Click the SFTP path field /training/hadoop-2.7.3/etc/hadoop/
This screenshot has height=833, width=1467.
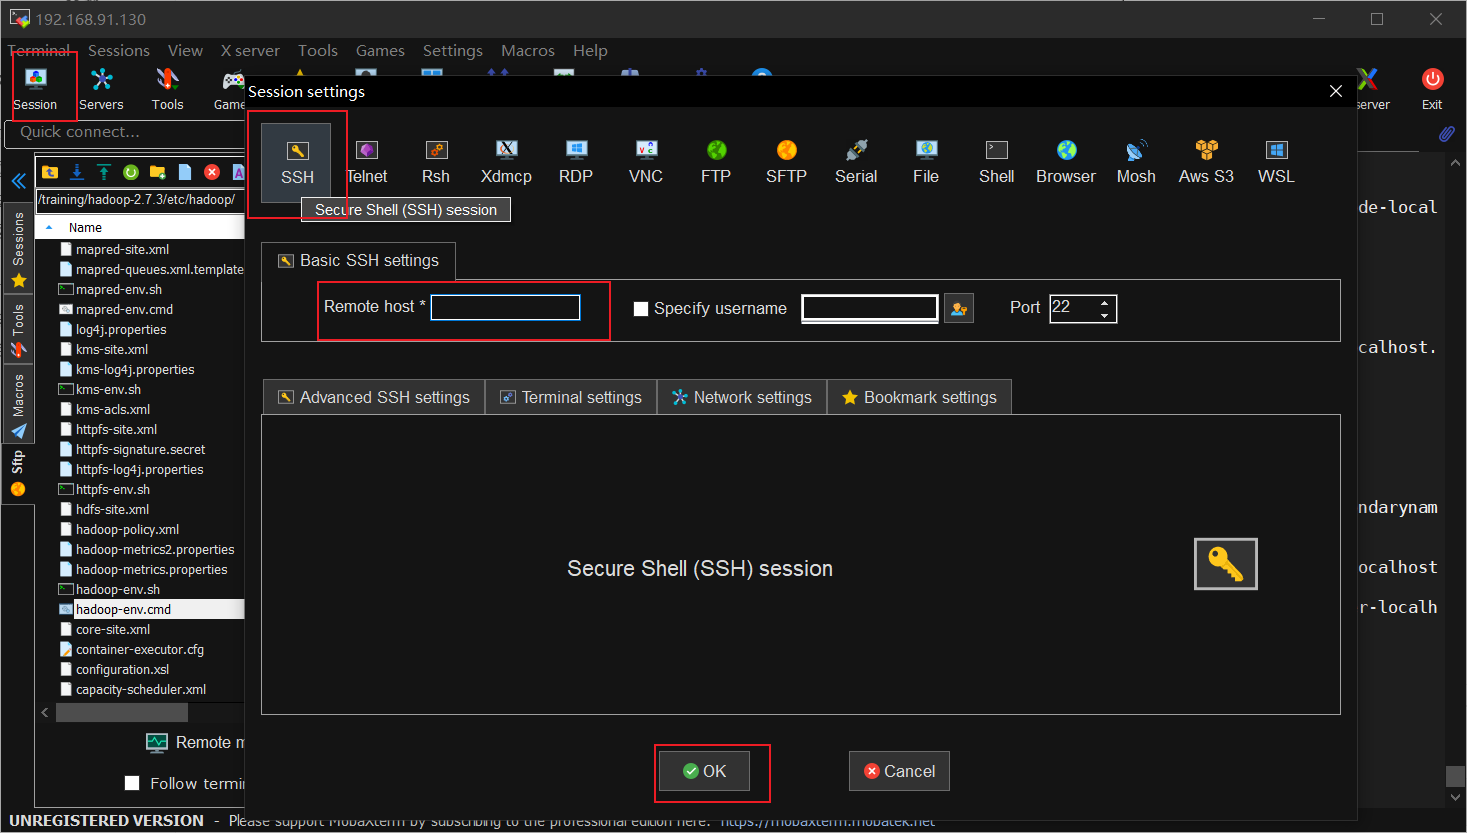[140, 200]
